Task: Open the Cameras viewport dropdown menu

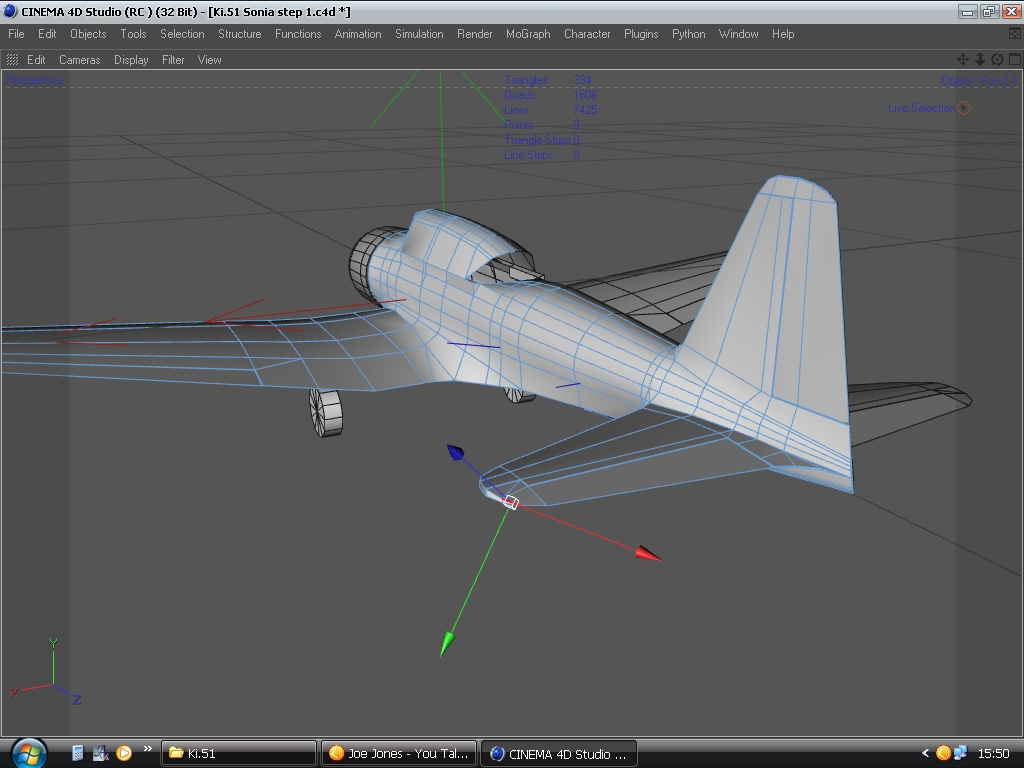Action: pos(79,60)
